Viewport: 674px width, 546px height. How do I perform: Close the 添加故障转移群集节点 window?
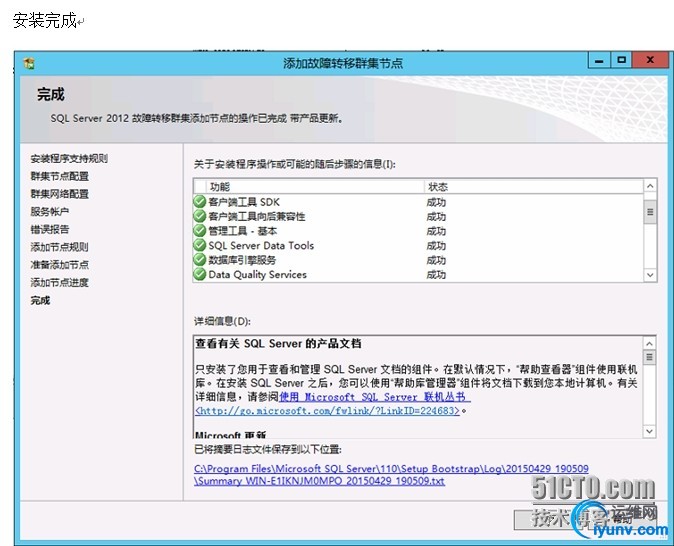coord(650,61)
